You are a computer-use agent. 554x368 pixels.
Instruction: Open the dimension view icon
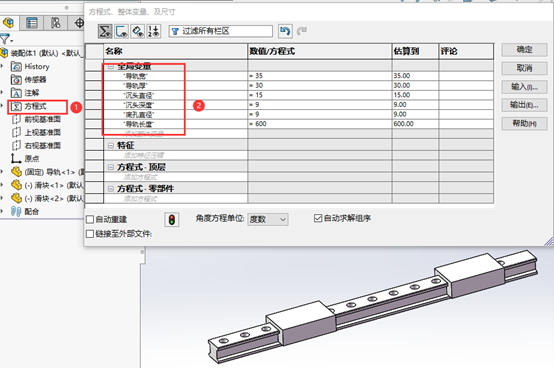tap(138, 31)
